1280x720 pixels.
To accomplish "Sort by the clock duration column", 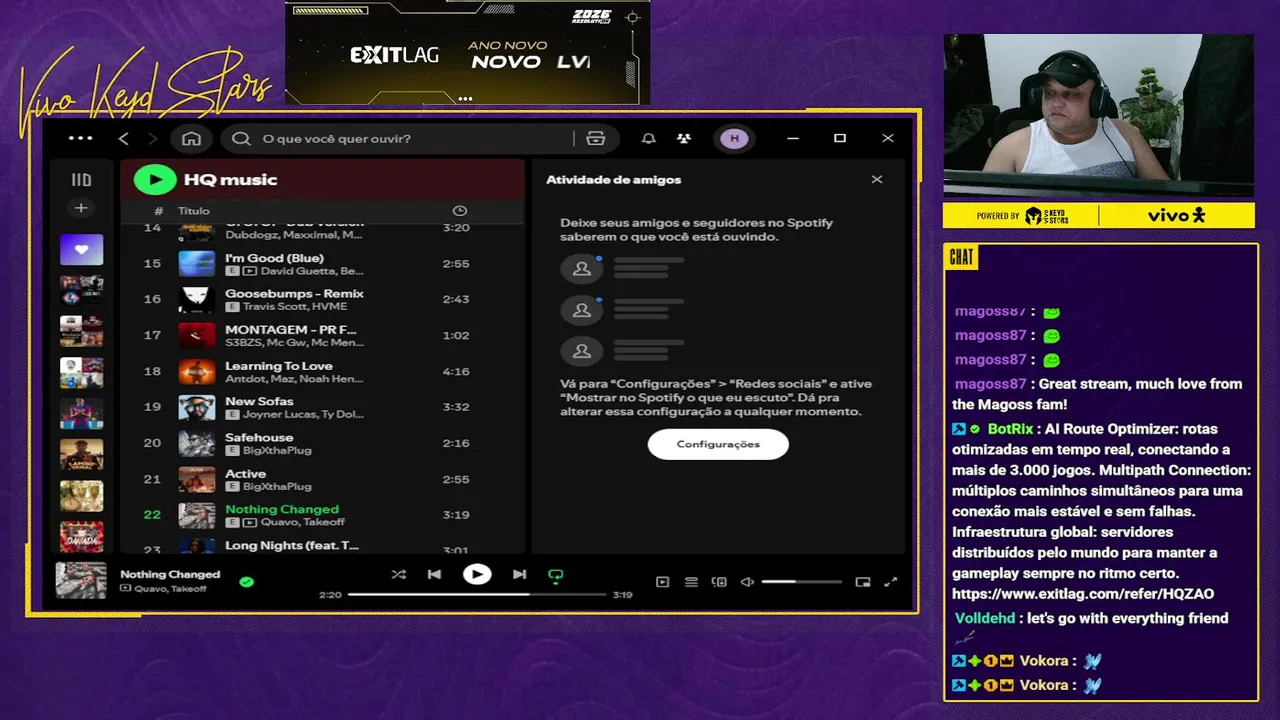I will click(x=460, y=211).
